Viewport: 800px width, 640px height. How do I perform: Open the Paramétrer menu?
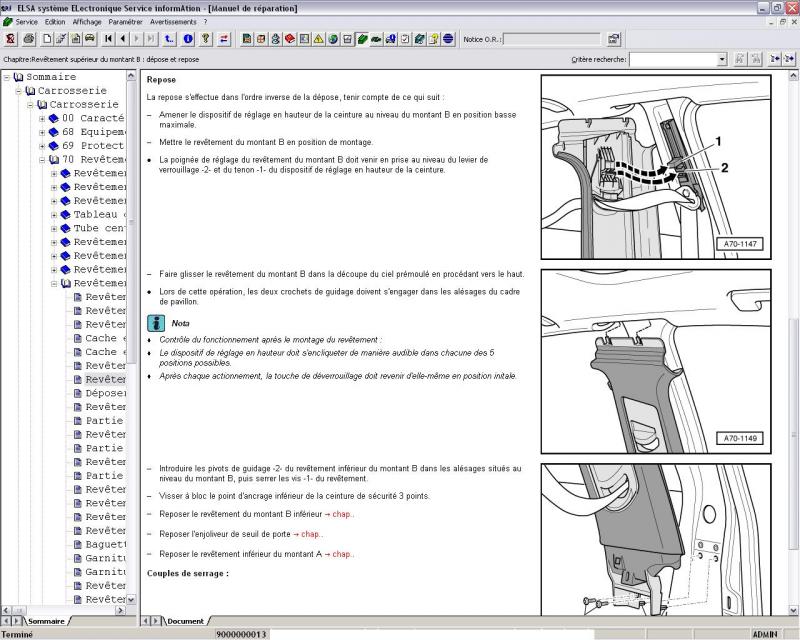point(126,22)
